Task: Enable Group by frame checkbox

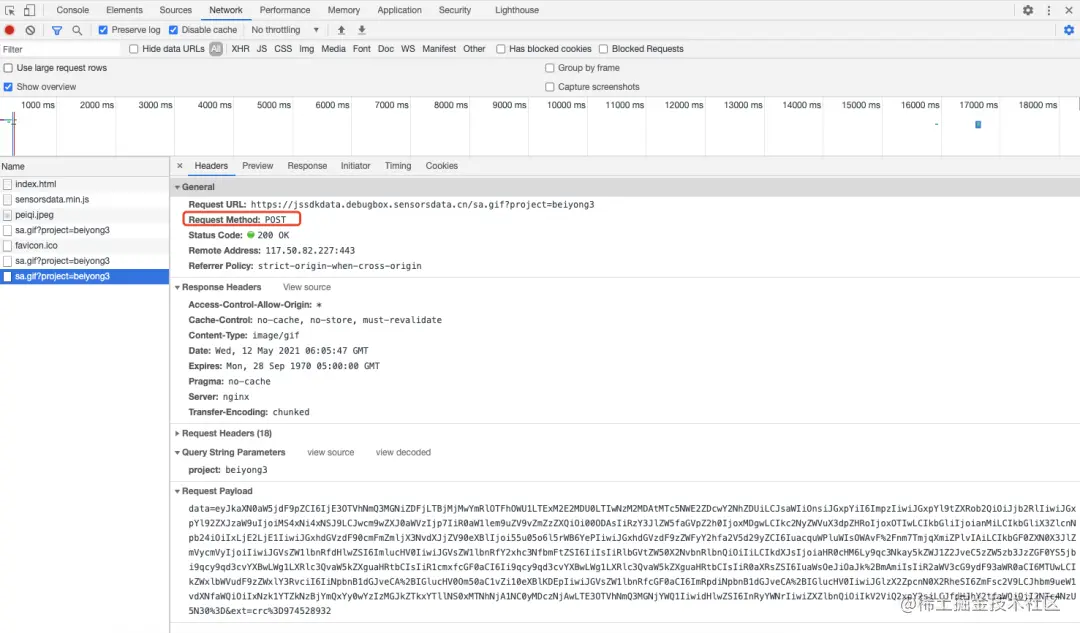Action: [550, 68]
